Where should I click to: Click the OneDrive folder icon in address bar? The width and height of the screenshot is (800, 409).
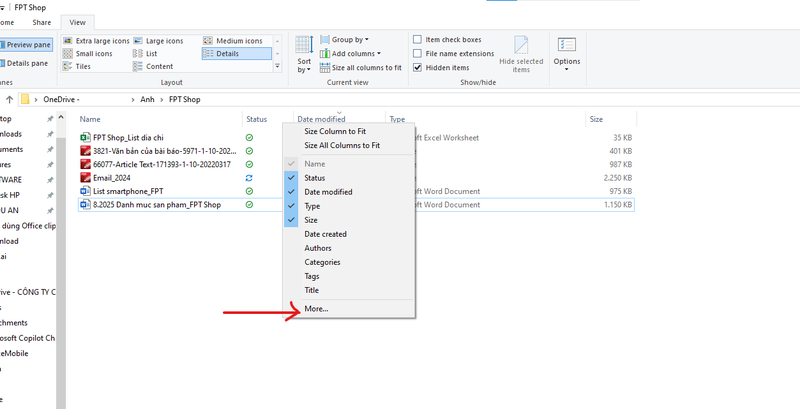click(25, 99)
